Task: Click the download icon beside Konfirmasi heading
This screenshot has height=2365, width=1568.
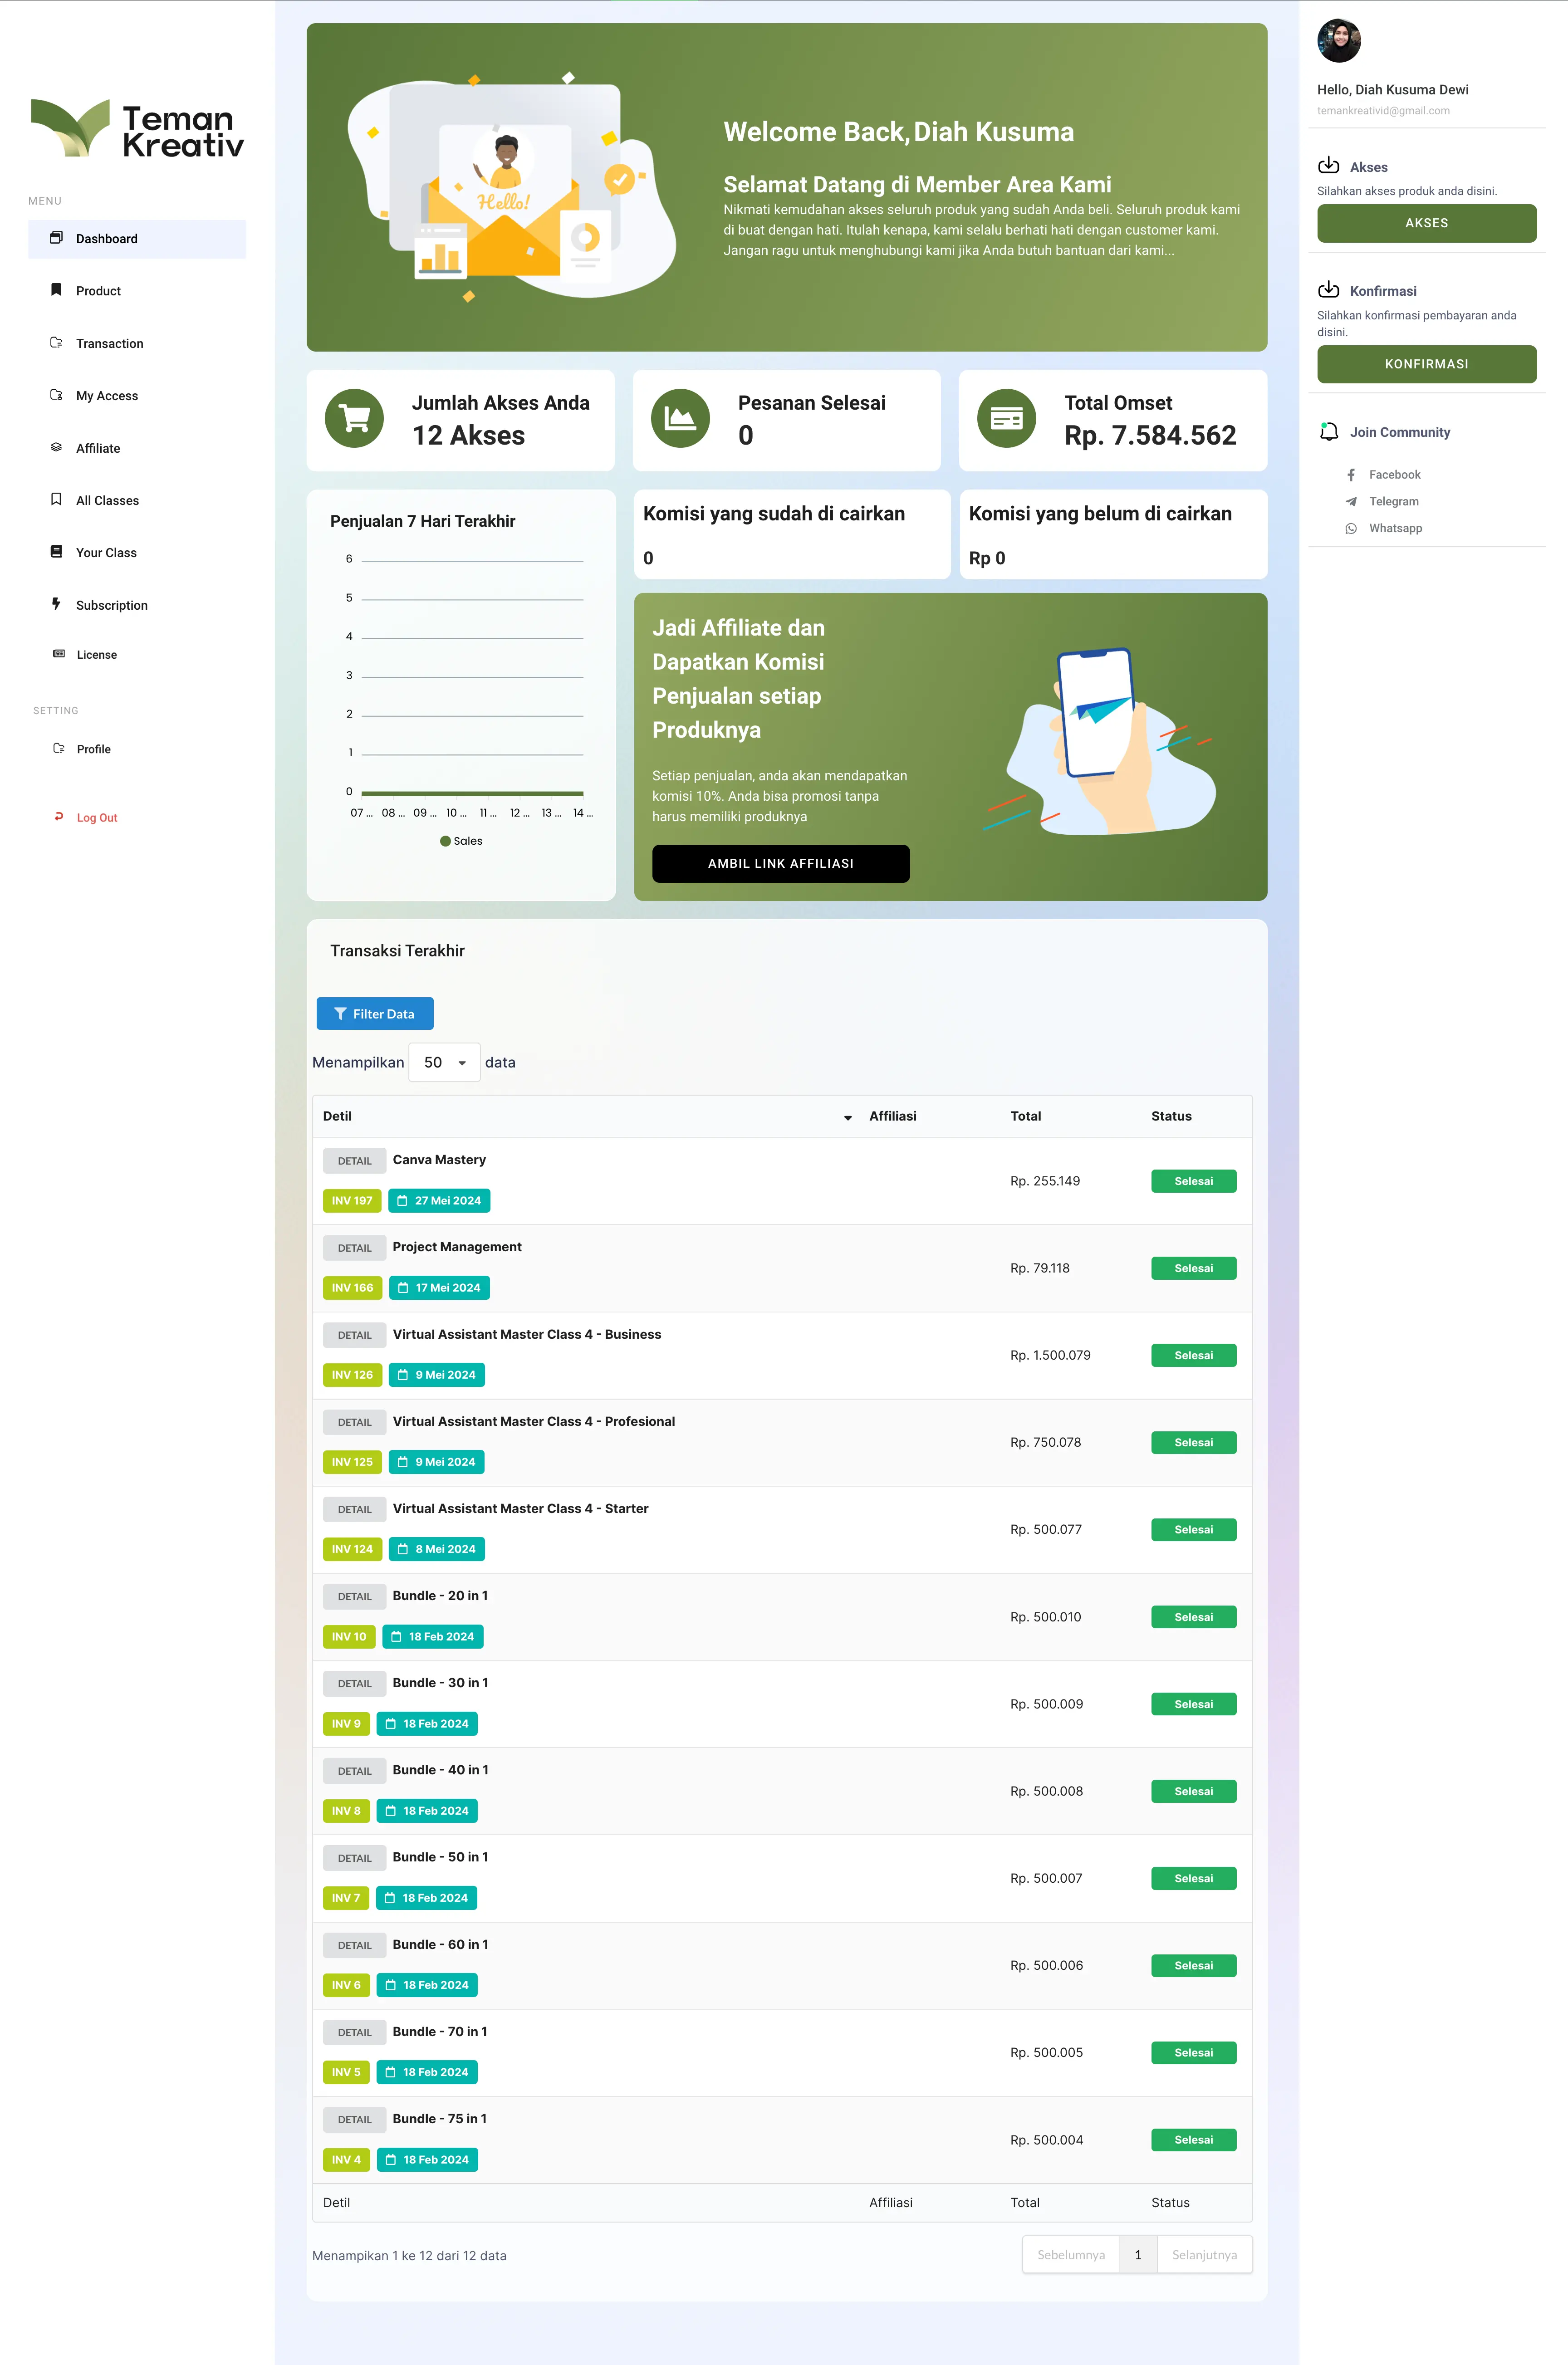Action: click(x=1328, y=290)
